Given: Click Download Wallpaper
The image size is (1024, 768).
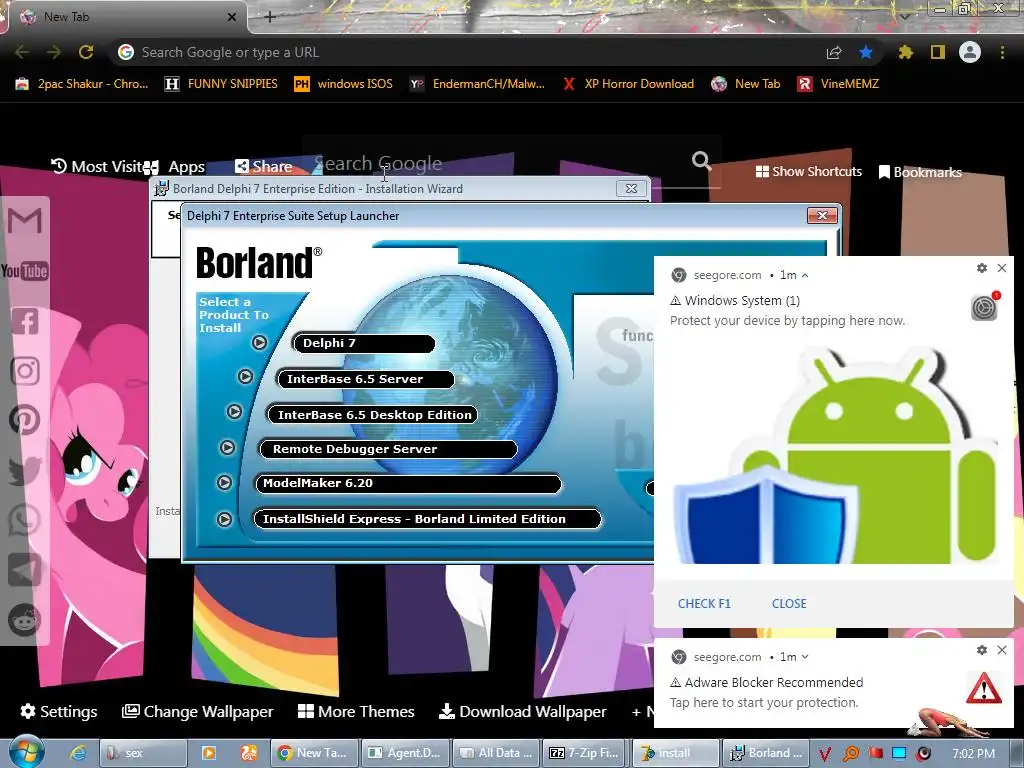Looking at the screenshot, I should click(522, 711).
